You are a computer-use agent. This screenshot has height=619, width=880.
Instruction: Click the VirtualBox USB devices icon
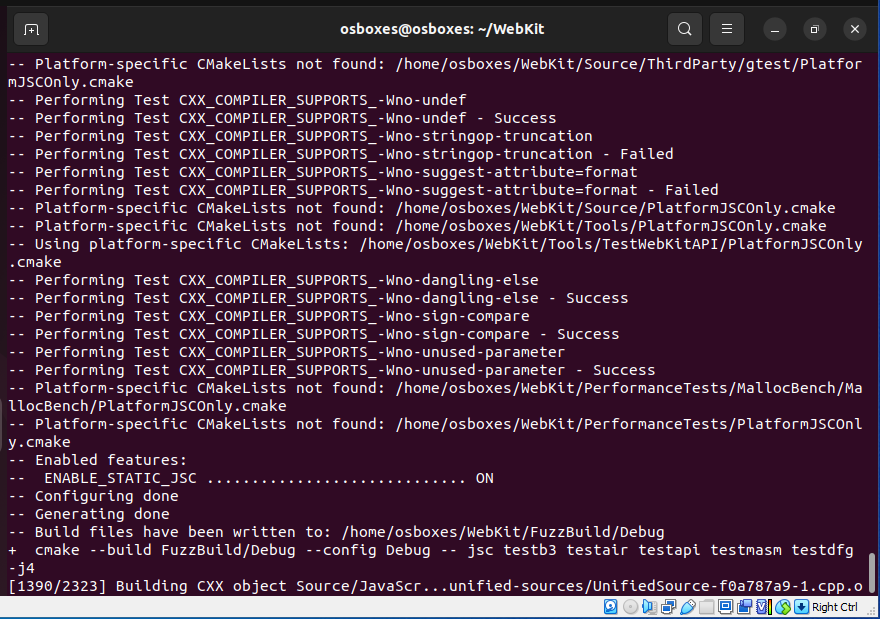tap(688, 607)
